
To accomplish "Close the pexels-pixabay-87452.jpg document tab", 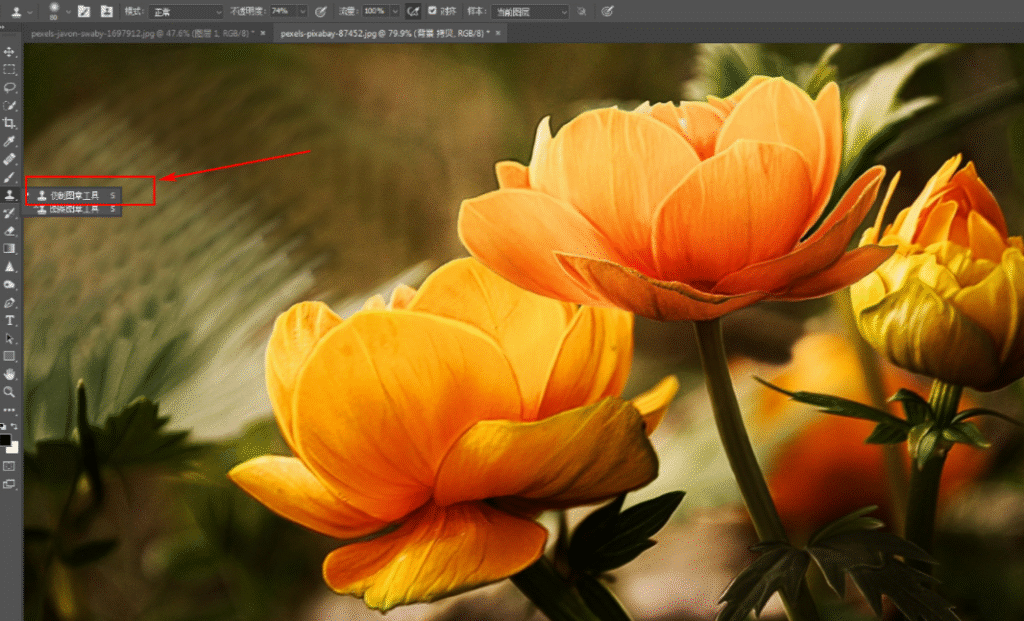I will coord(498,33).
